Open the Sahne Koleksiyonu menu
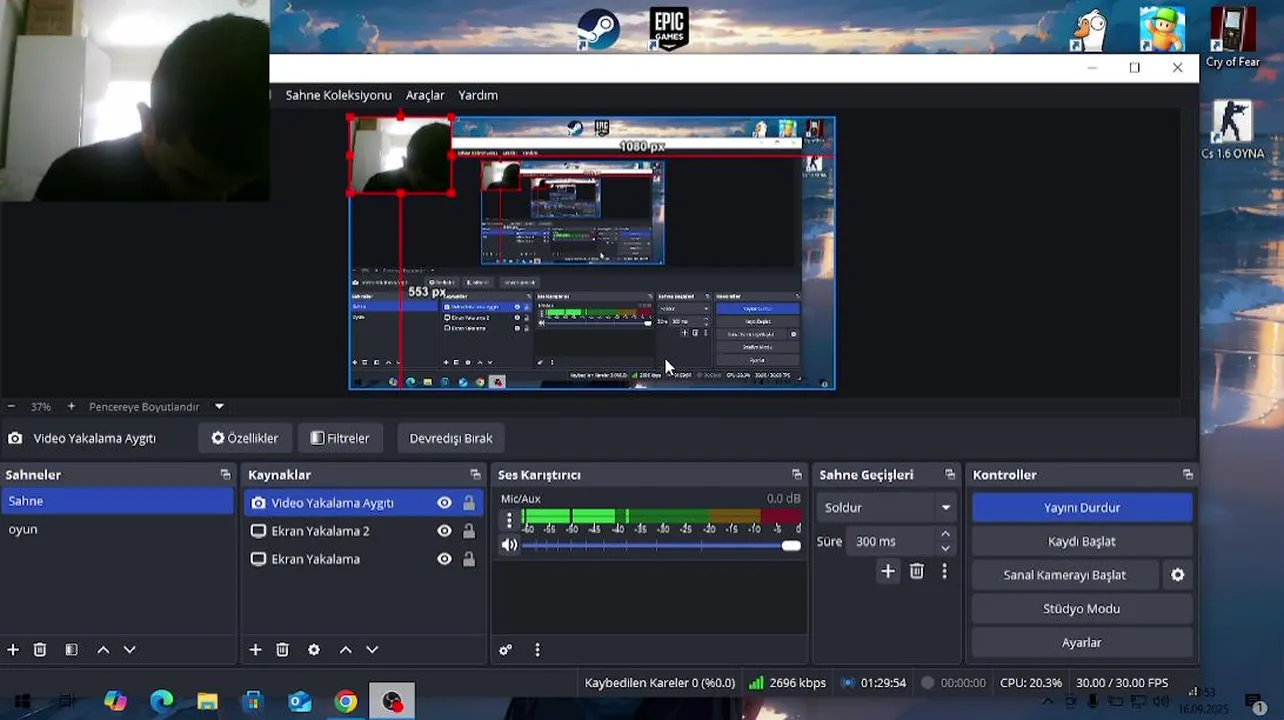This screenshot has width=1284, height=720. pyautogui.click(x=338, y=95)
